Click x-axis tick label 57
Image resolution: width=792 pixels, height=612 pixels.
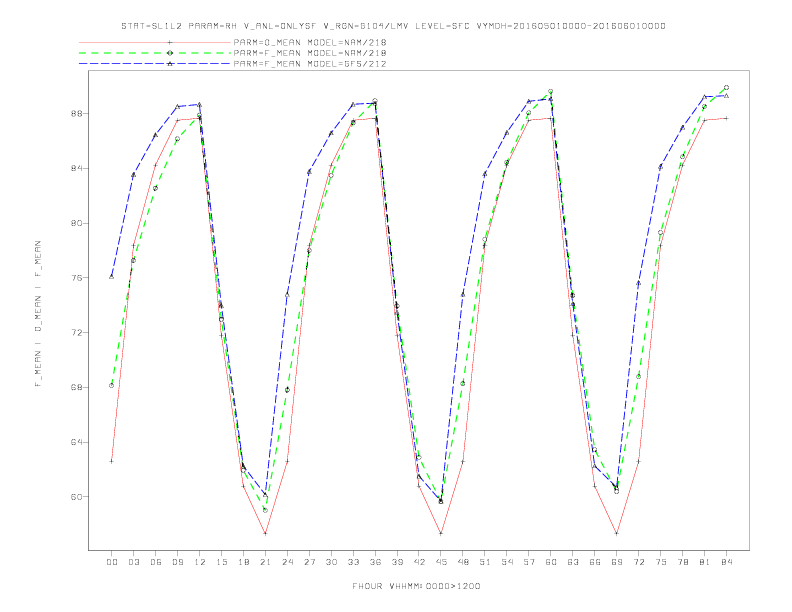point(529,562)
